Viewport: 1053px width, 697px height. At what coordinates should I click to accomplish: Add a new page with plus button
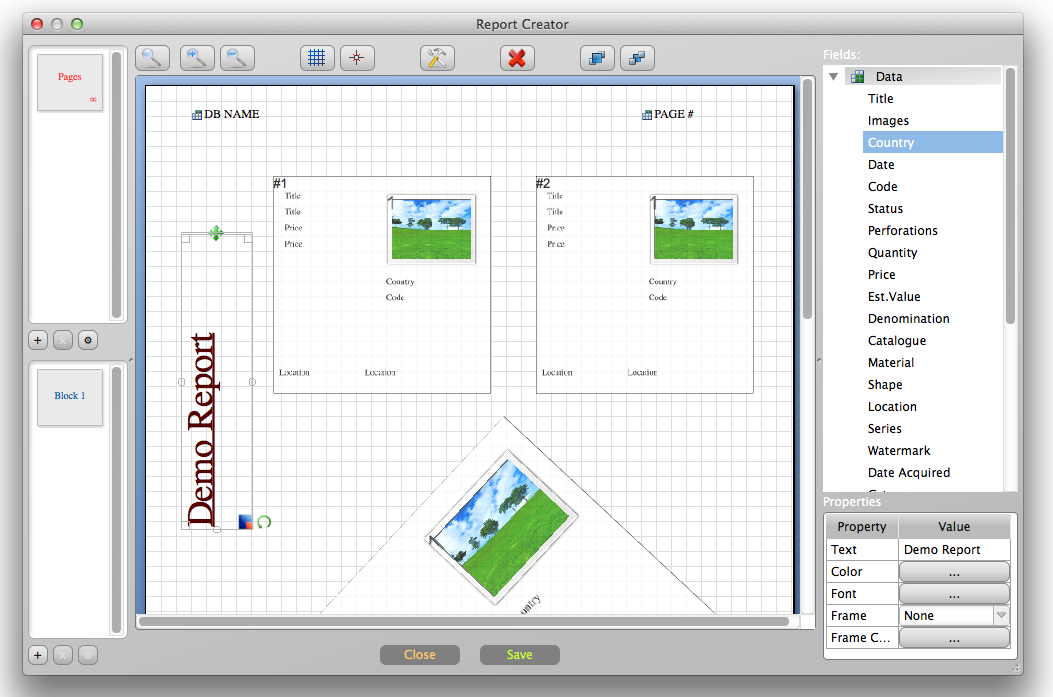pyautogui.click(x=38, y=340)
